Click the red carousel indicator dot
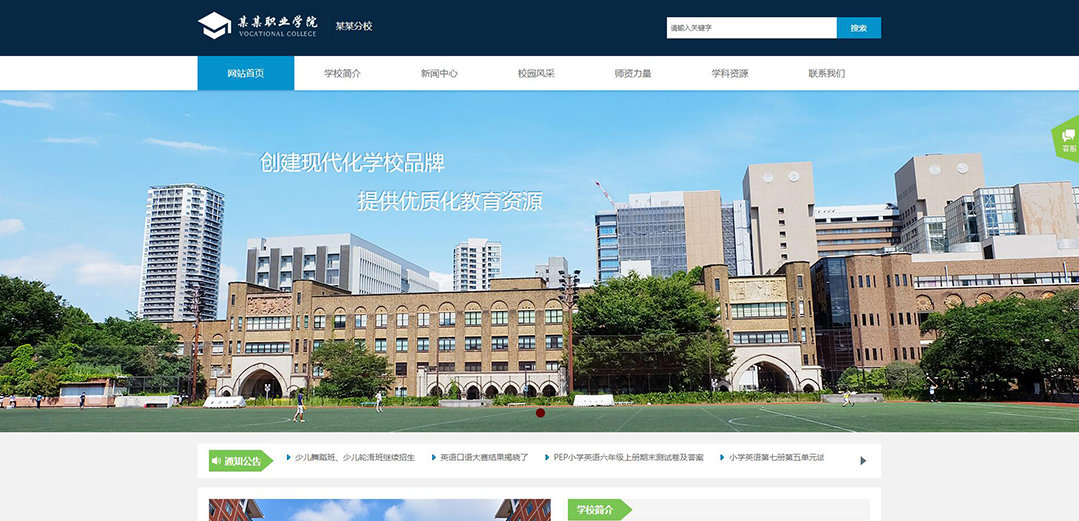This screenshot has height=521, width=1079. click(540, 412)
